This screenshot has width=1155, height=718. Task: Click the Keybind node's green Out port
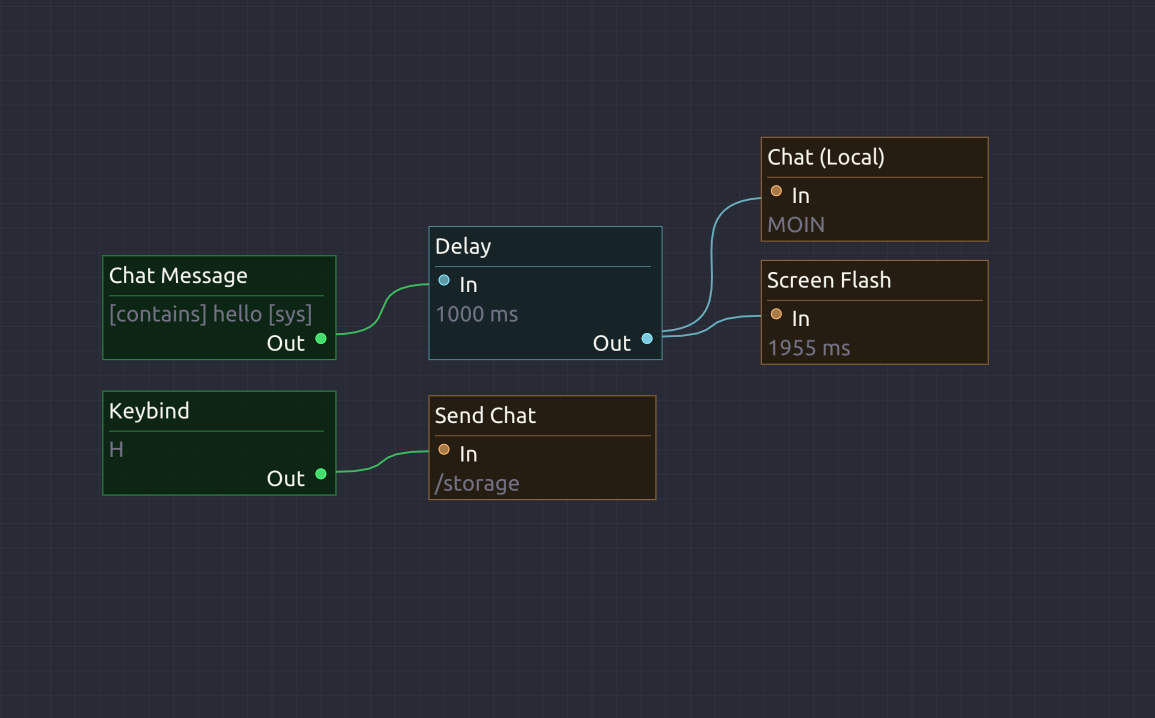321,474
